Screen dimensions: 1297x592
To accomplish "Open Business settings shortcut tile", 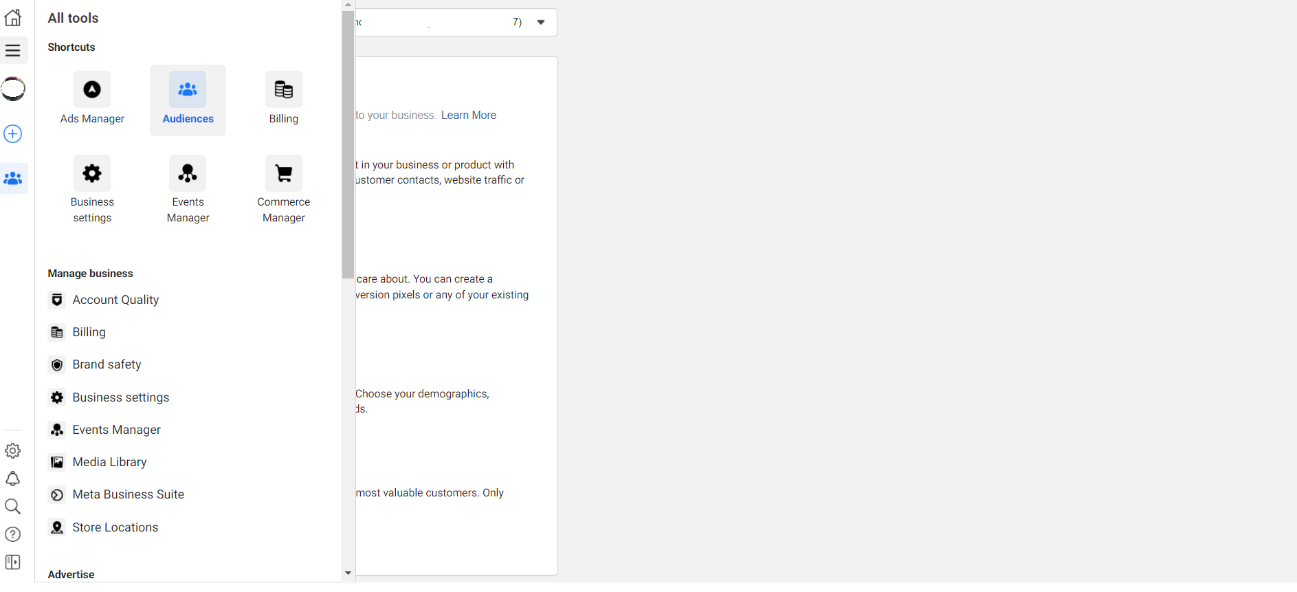I will point(92,190).
